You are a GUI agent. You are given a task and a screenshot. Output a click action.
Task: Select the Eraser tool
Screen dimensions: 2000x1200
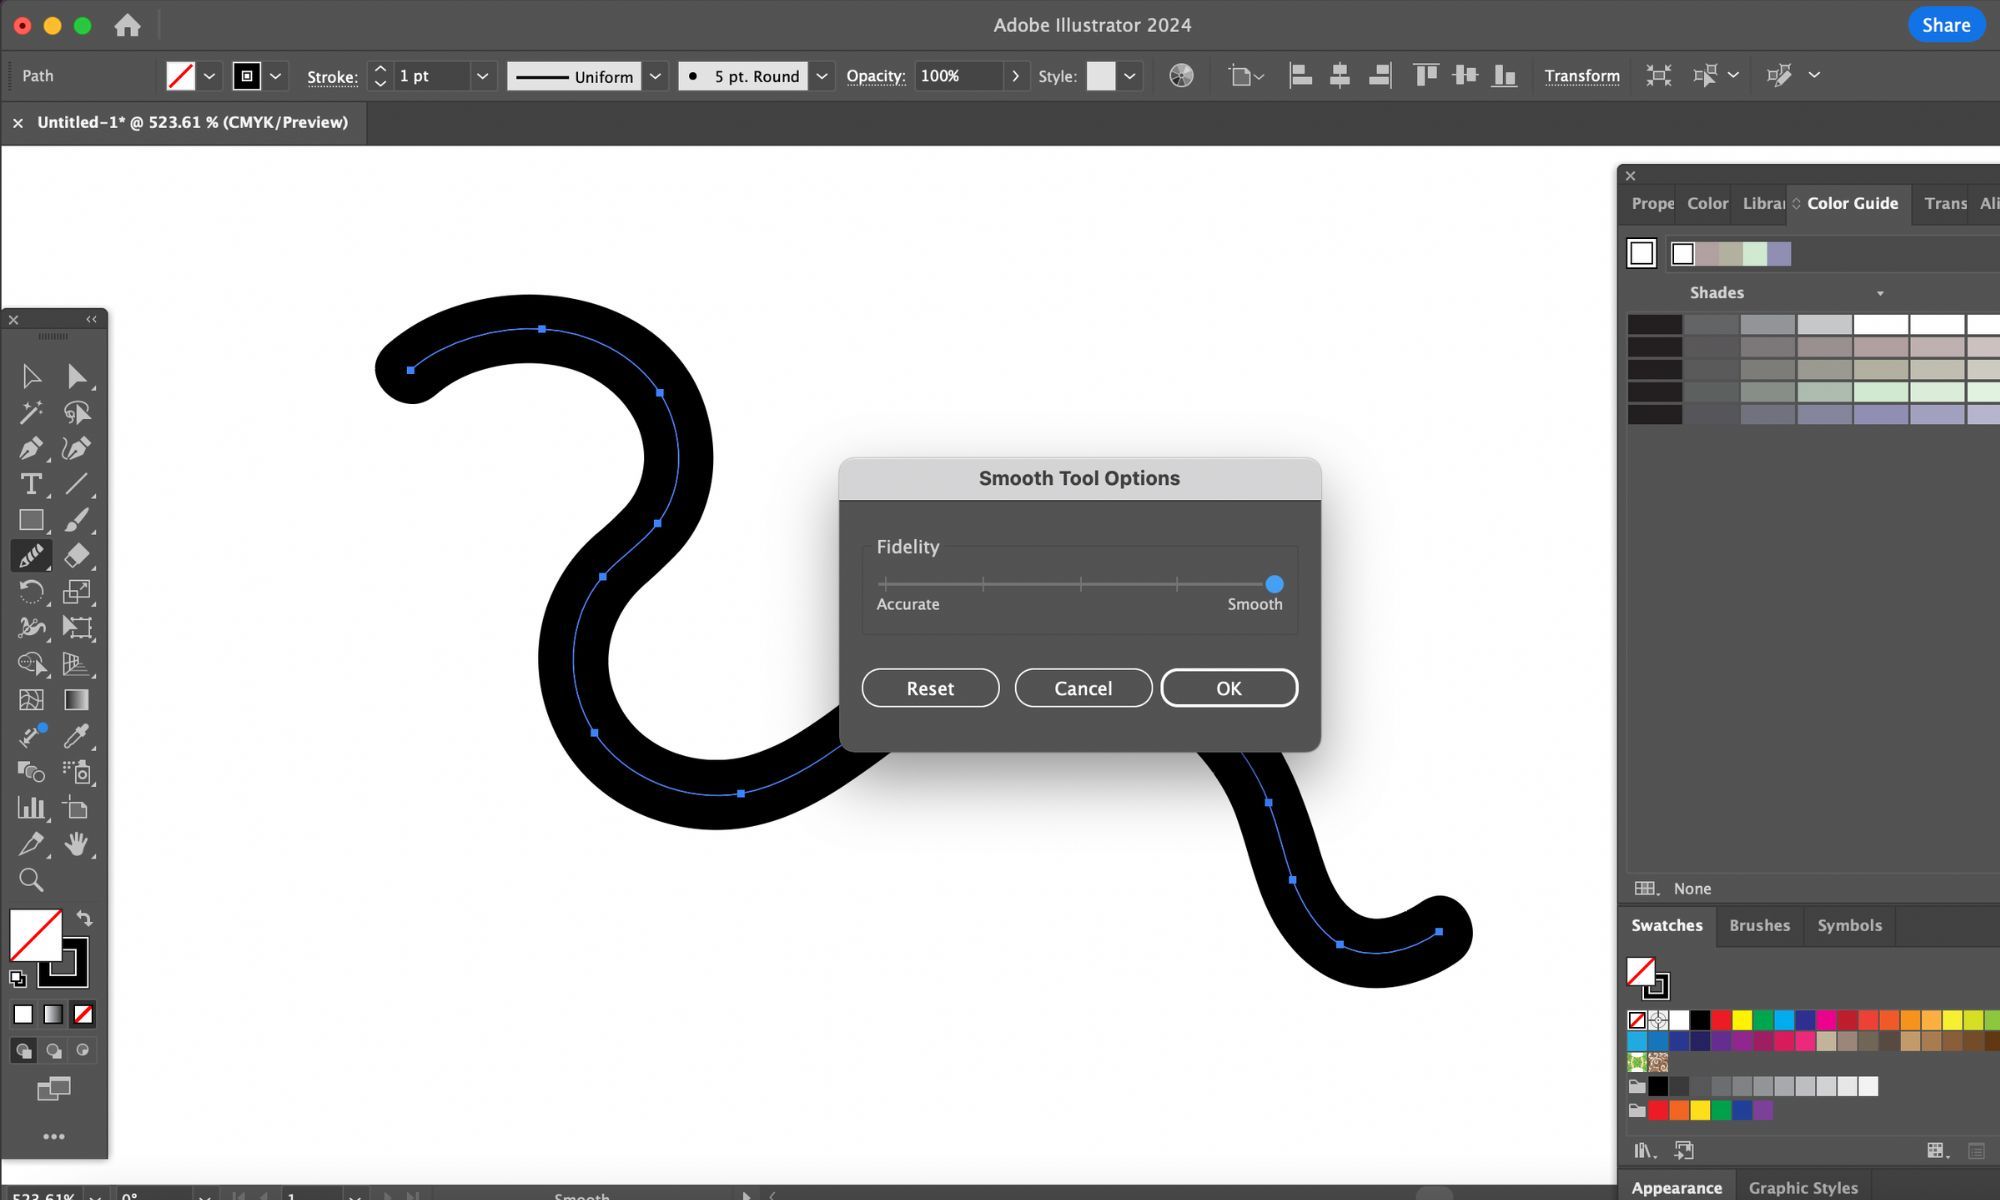[x=79, y=556]
